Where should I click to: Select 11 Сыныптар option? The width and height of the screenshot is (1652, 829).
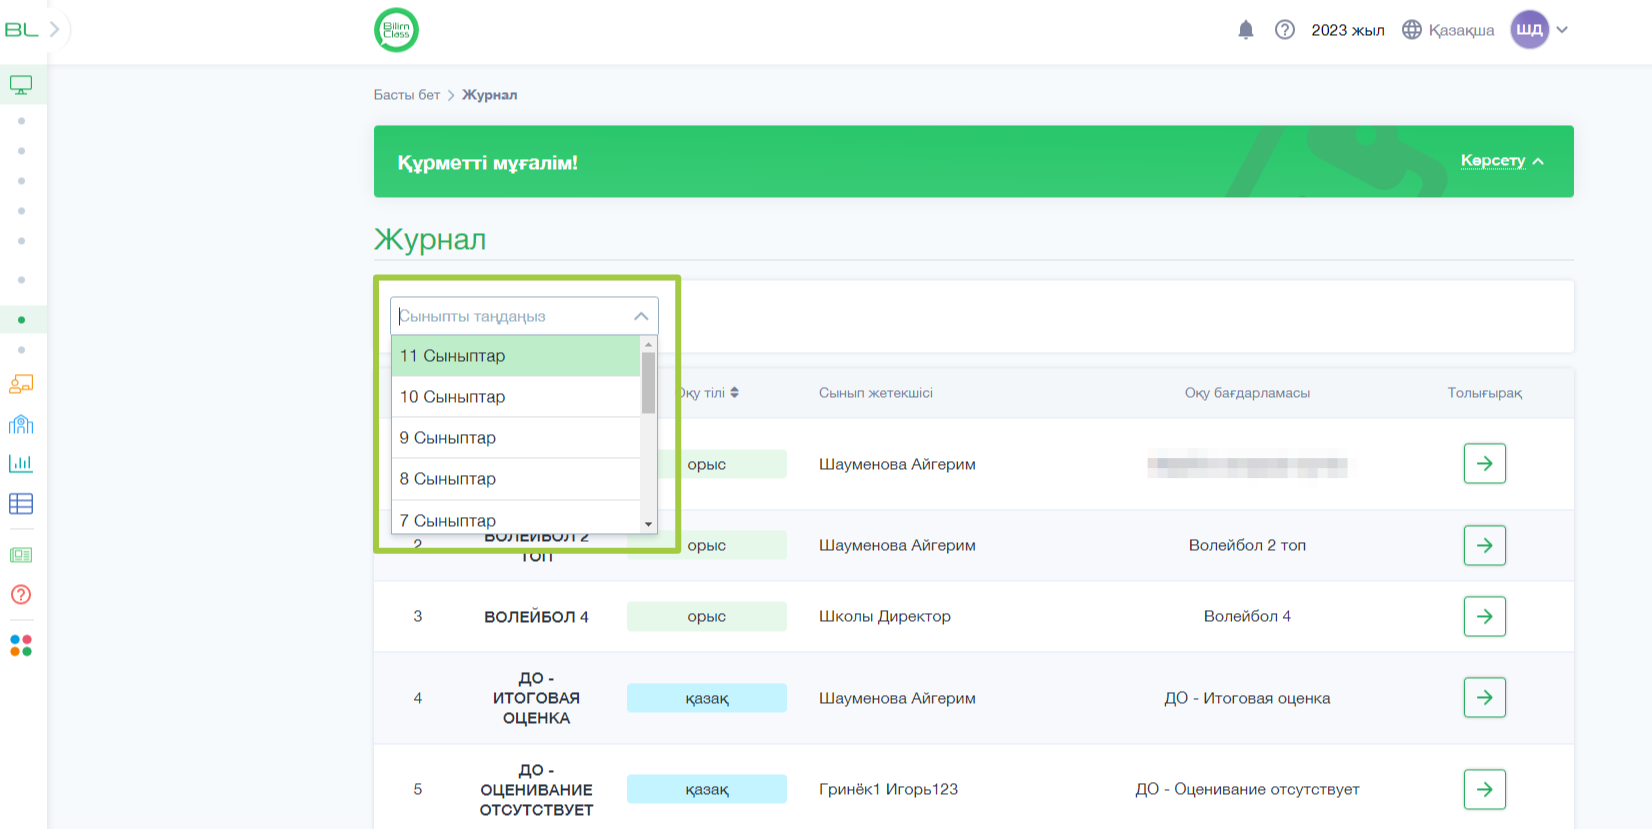(x=516, y=356)
